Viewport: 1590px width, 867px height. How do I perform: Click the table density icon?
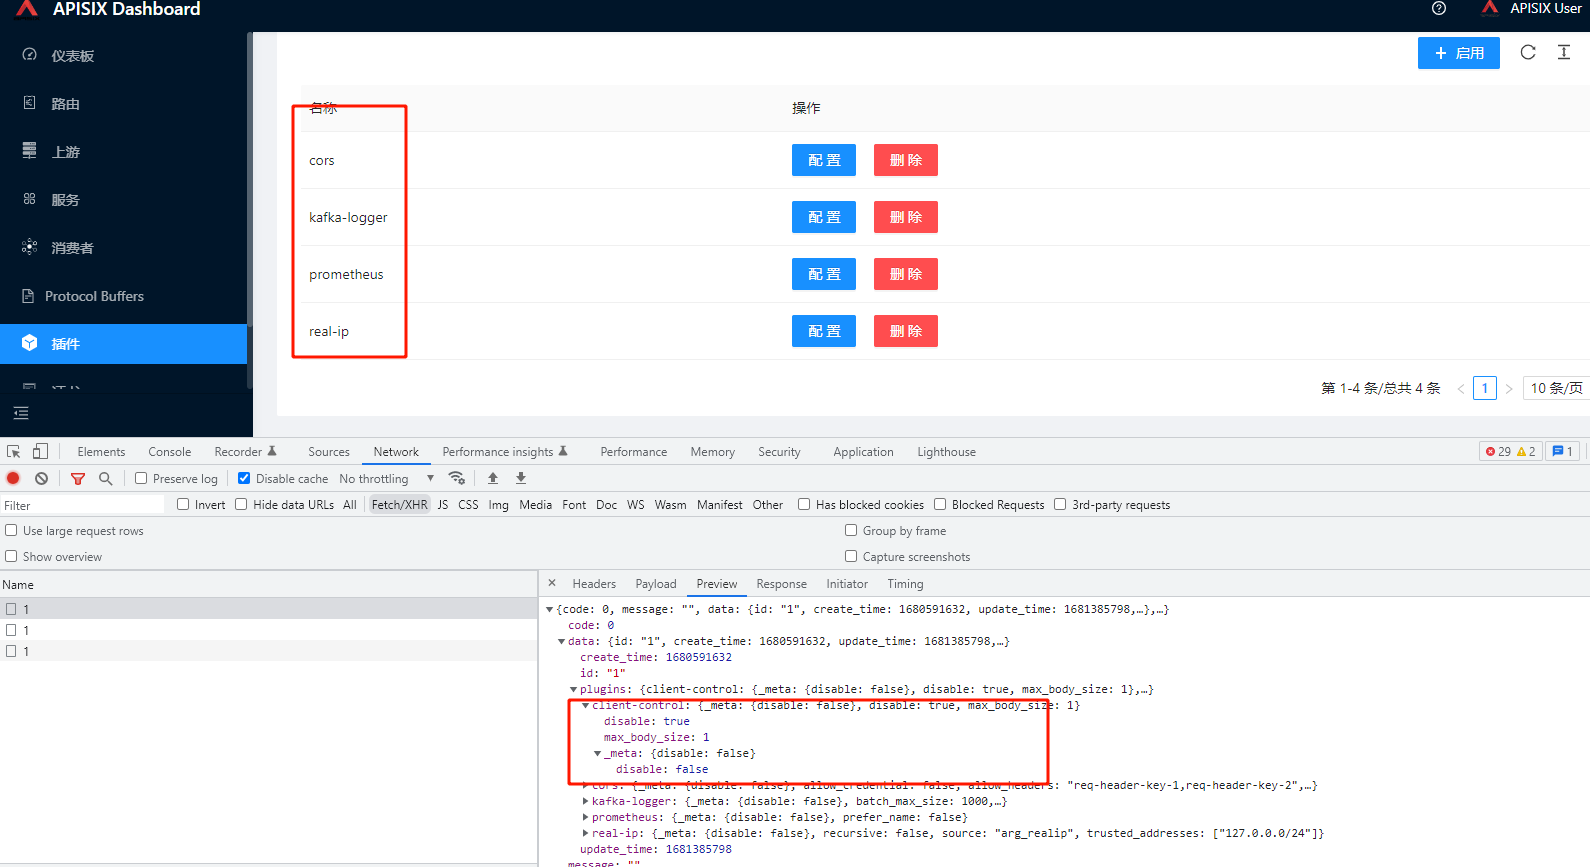pyautogui.click(x=1564, y=52)
